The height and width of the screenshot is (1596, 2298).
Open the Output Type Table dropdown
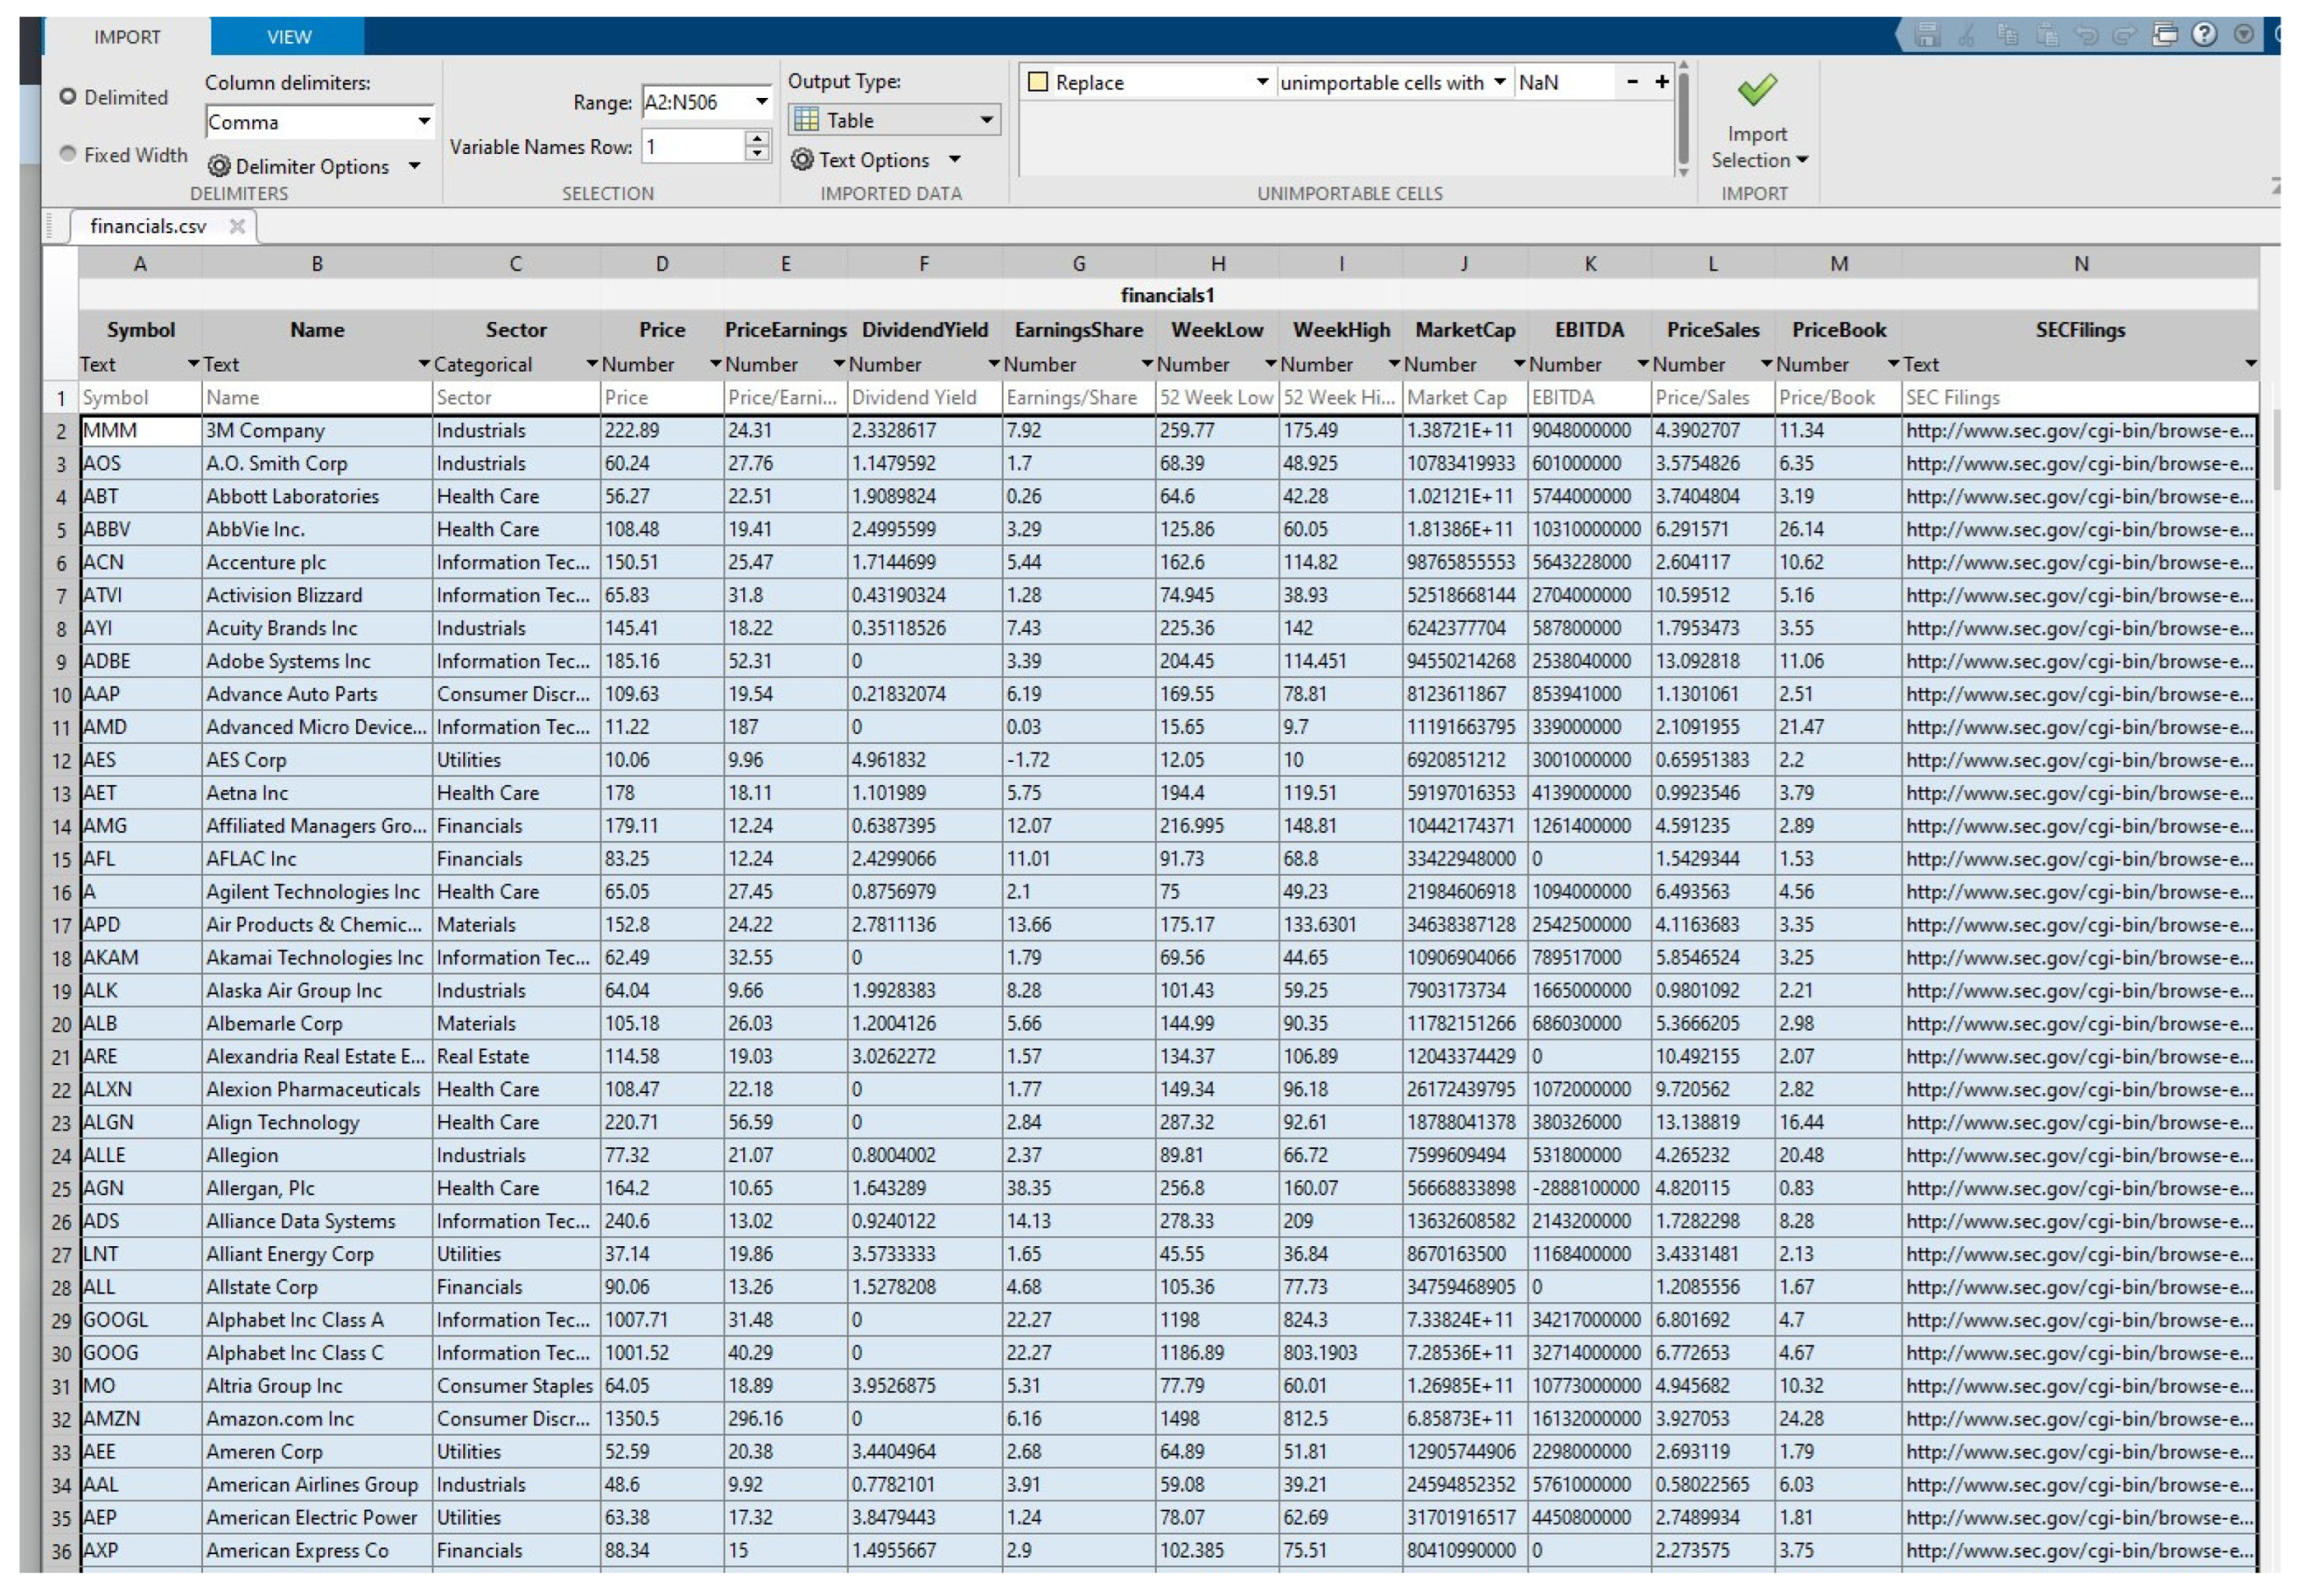click(x=986, y=120)
